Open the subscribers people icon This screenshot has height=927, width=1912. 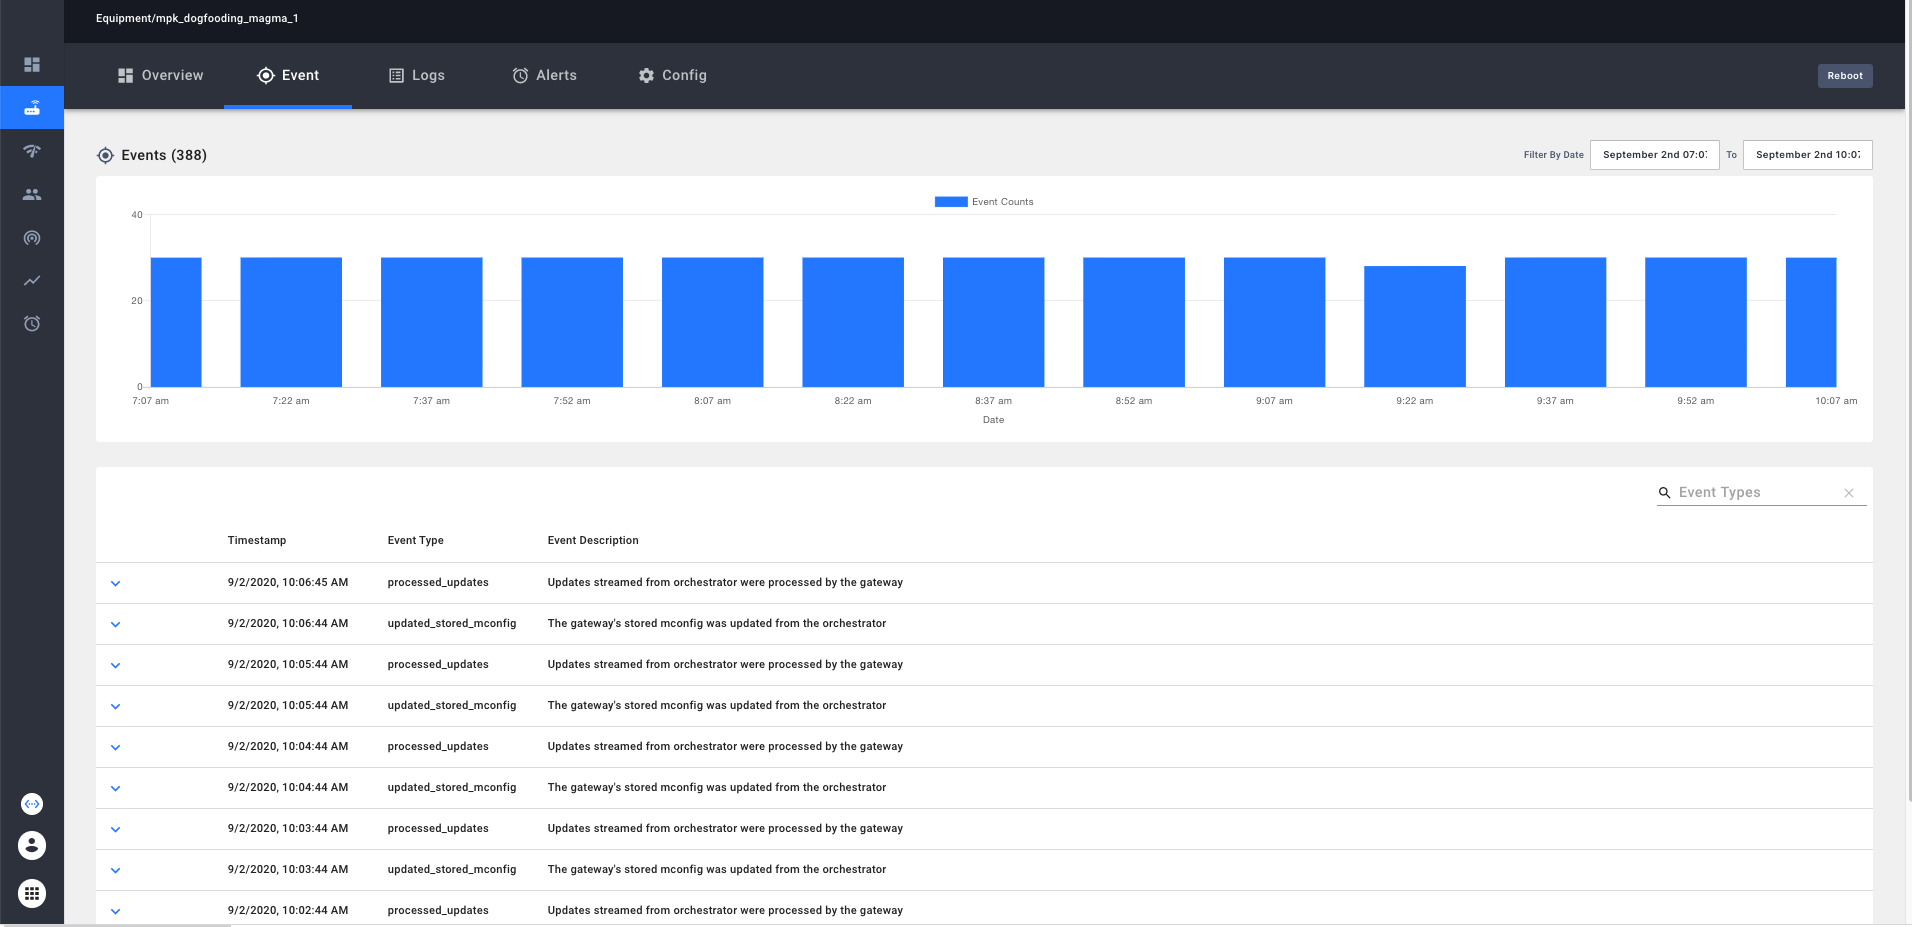pyautogui.click(x=32, y=195)
